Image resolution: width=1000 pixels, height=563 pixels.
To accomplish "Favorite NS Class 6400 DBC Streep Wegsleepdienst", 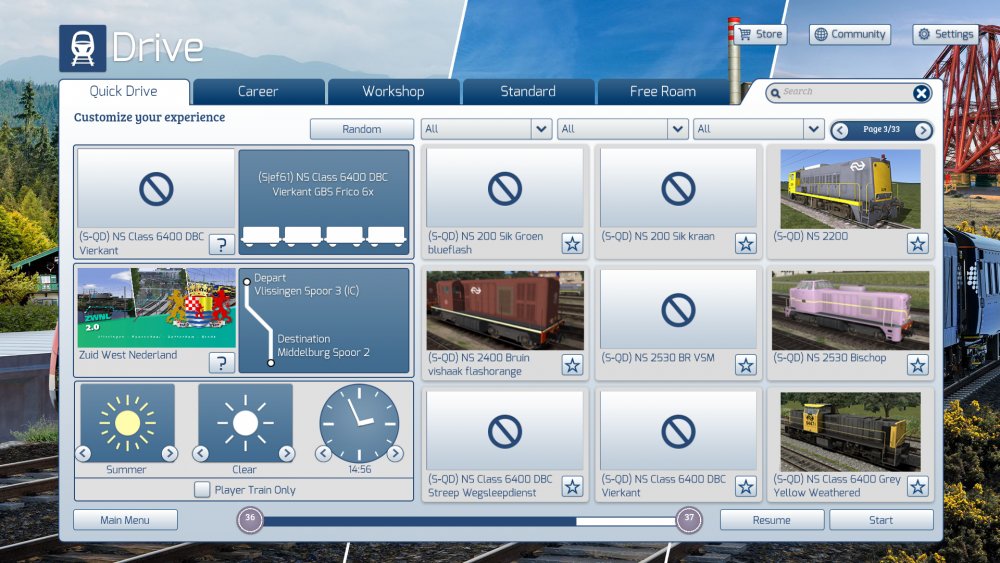I will point(572,487).
